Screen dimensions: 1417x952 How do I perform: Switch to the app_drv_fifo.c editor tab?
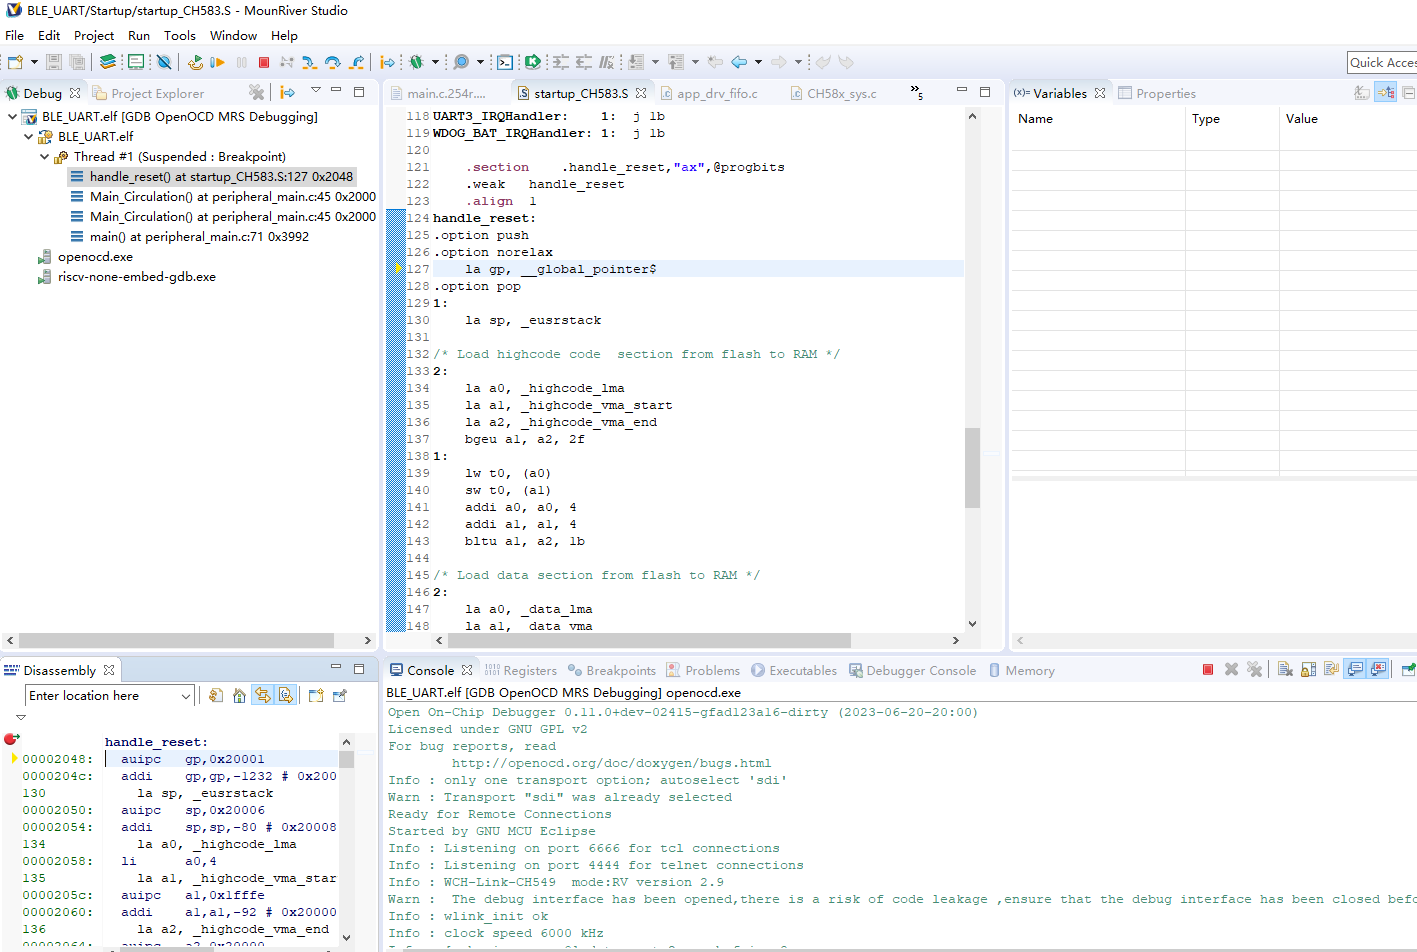point(709,93)
